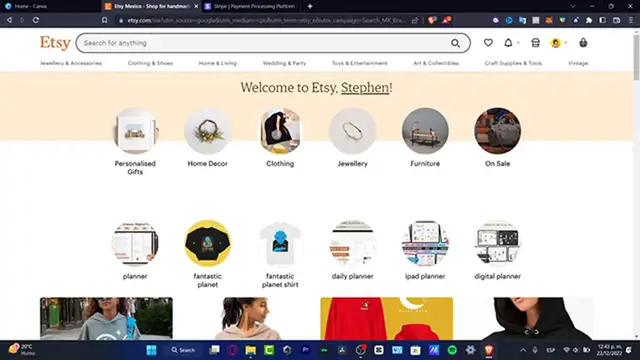Reload the page with the refresh icon
Viewport: 640px width, 360px height.
coord(36,20)
